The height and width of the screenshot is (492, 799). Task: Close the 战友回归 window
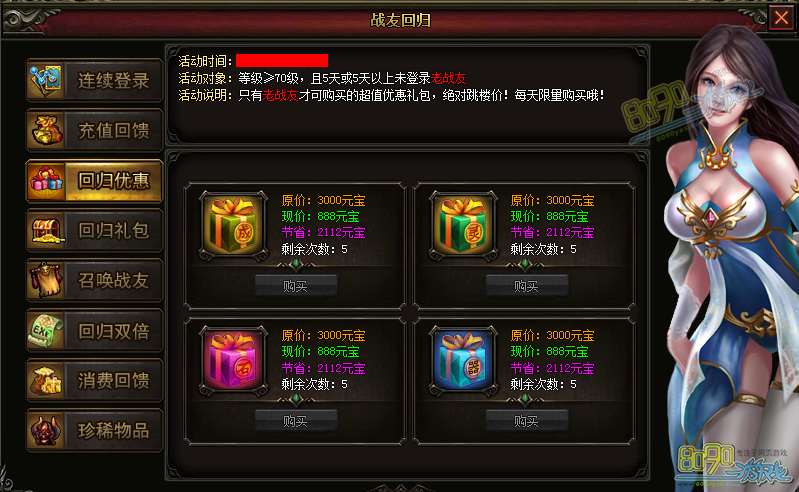point(781,18)
